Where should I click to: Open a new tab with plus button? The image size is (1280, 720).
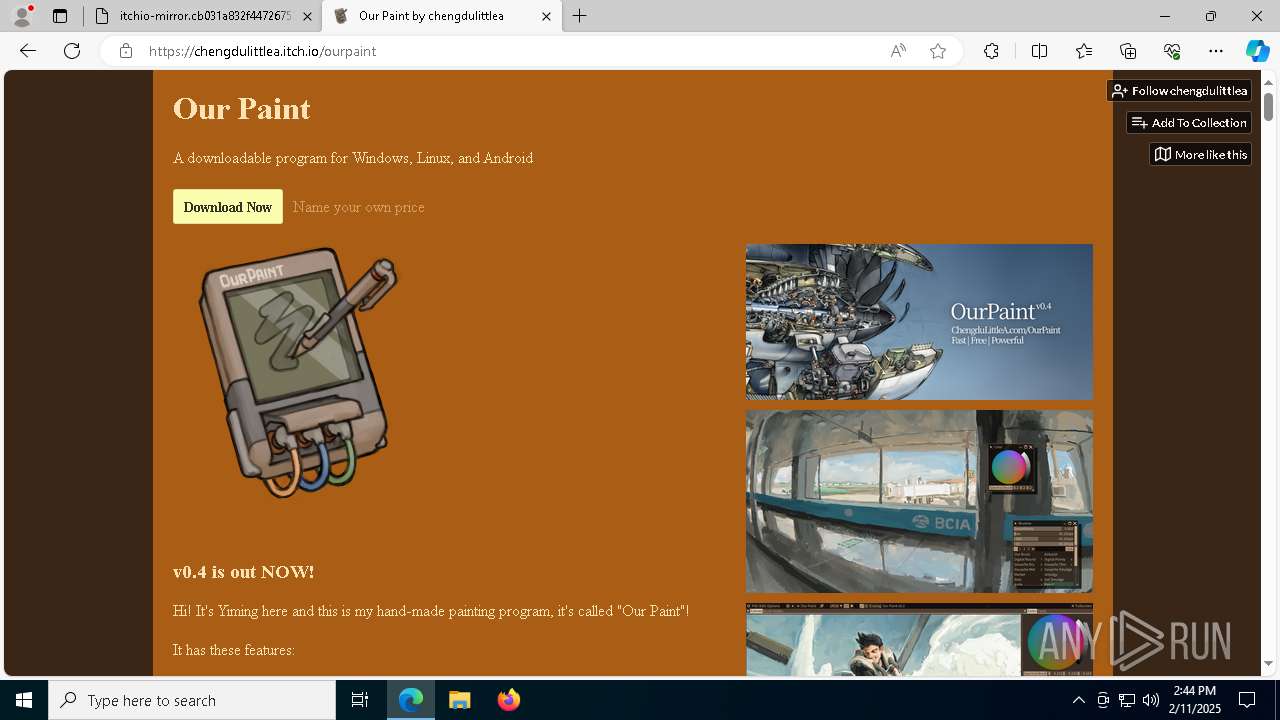[580, 16]
